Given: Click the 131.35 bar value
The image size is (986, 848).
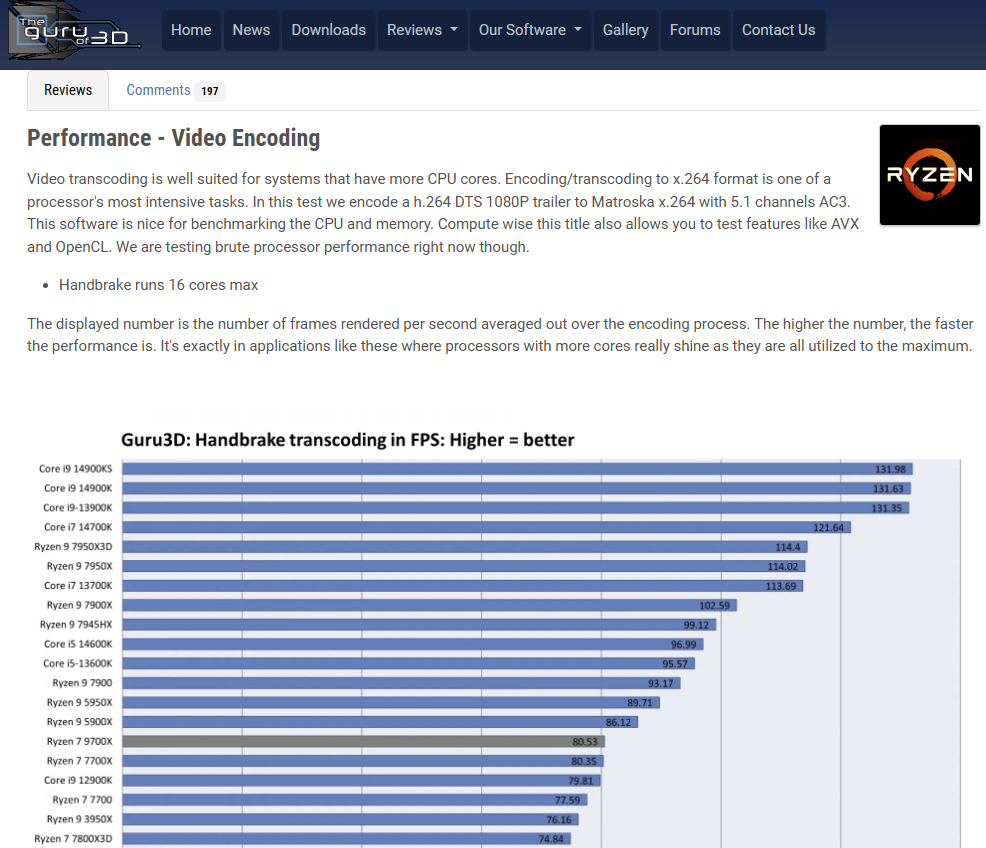Looking at the screenshot, I should [887, 509].
